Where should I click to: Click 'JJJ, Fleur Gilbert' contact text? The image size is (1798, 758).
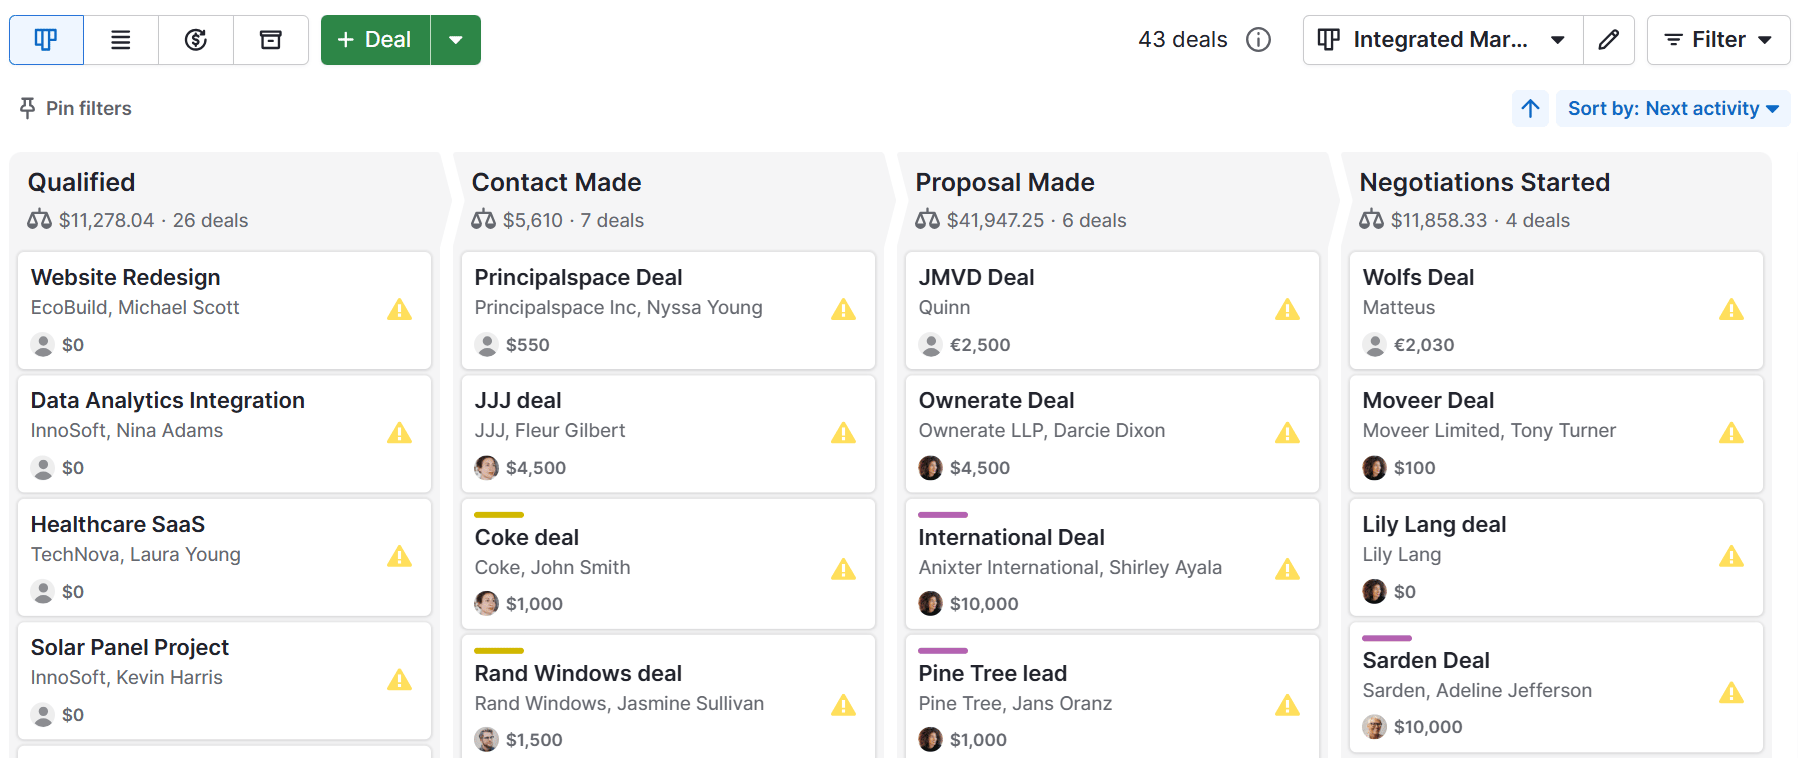coord(550,431)
